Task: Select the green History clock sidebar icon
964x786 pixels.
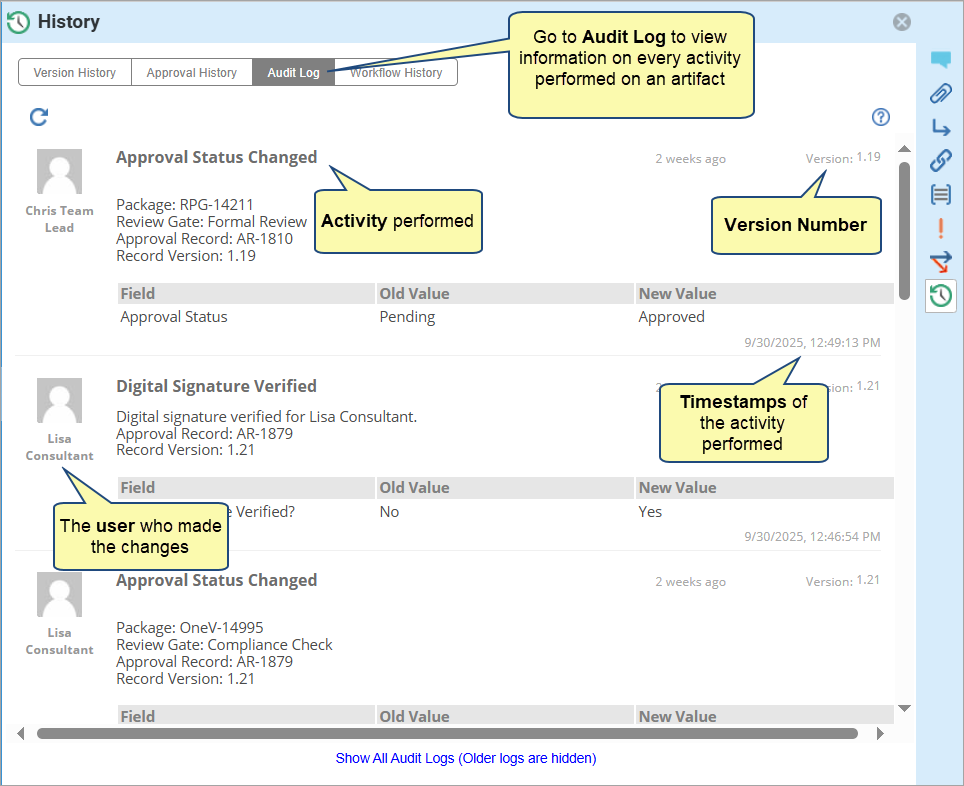Action: pos(940,295)
